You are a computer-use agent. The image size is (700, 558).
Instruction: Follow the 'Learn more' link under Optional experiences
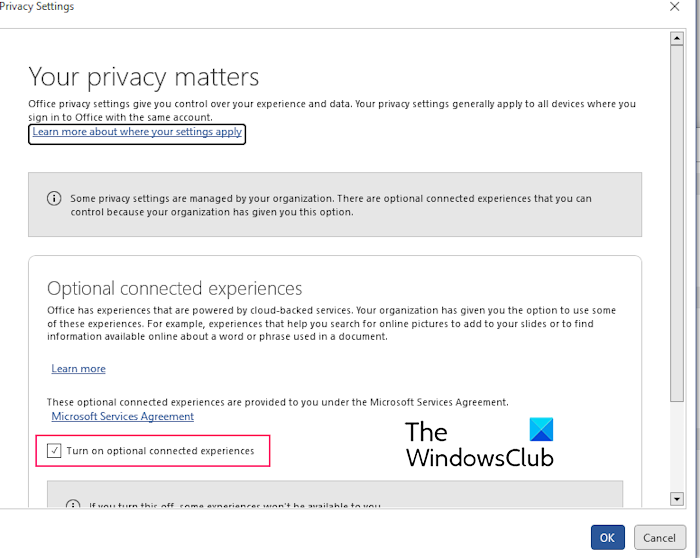(78, 369)
